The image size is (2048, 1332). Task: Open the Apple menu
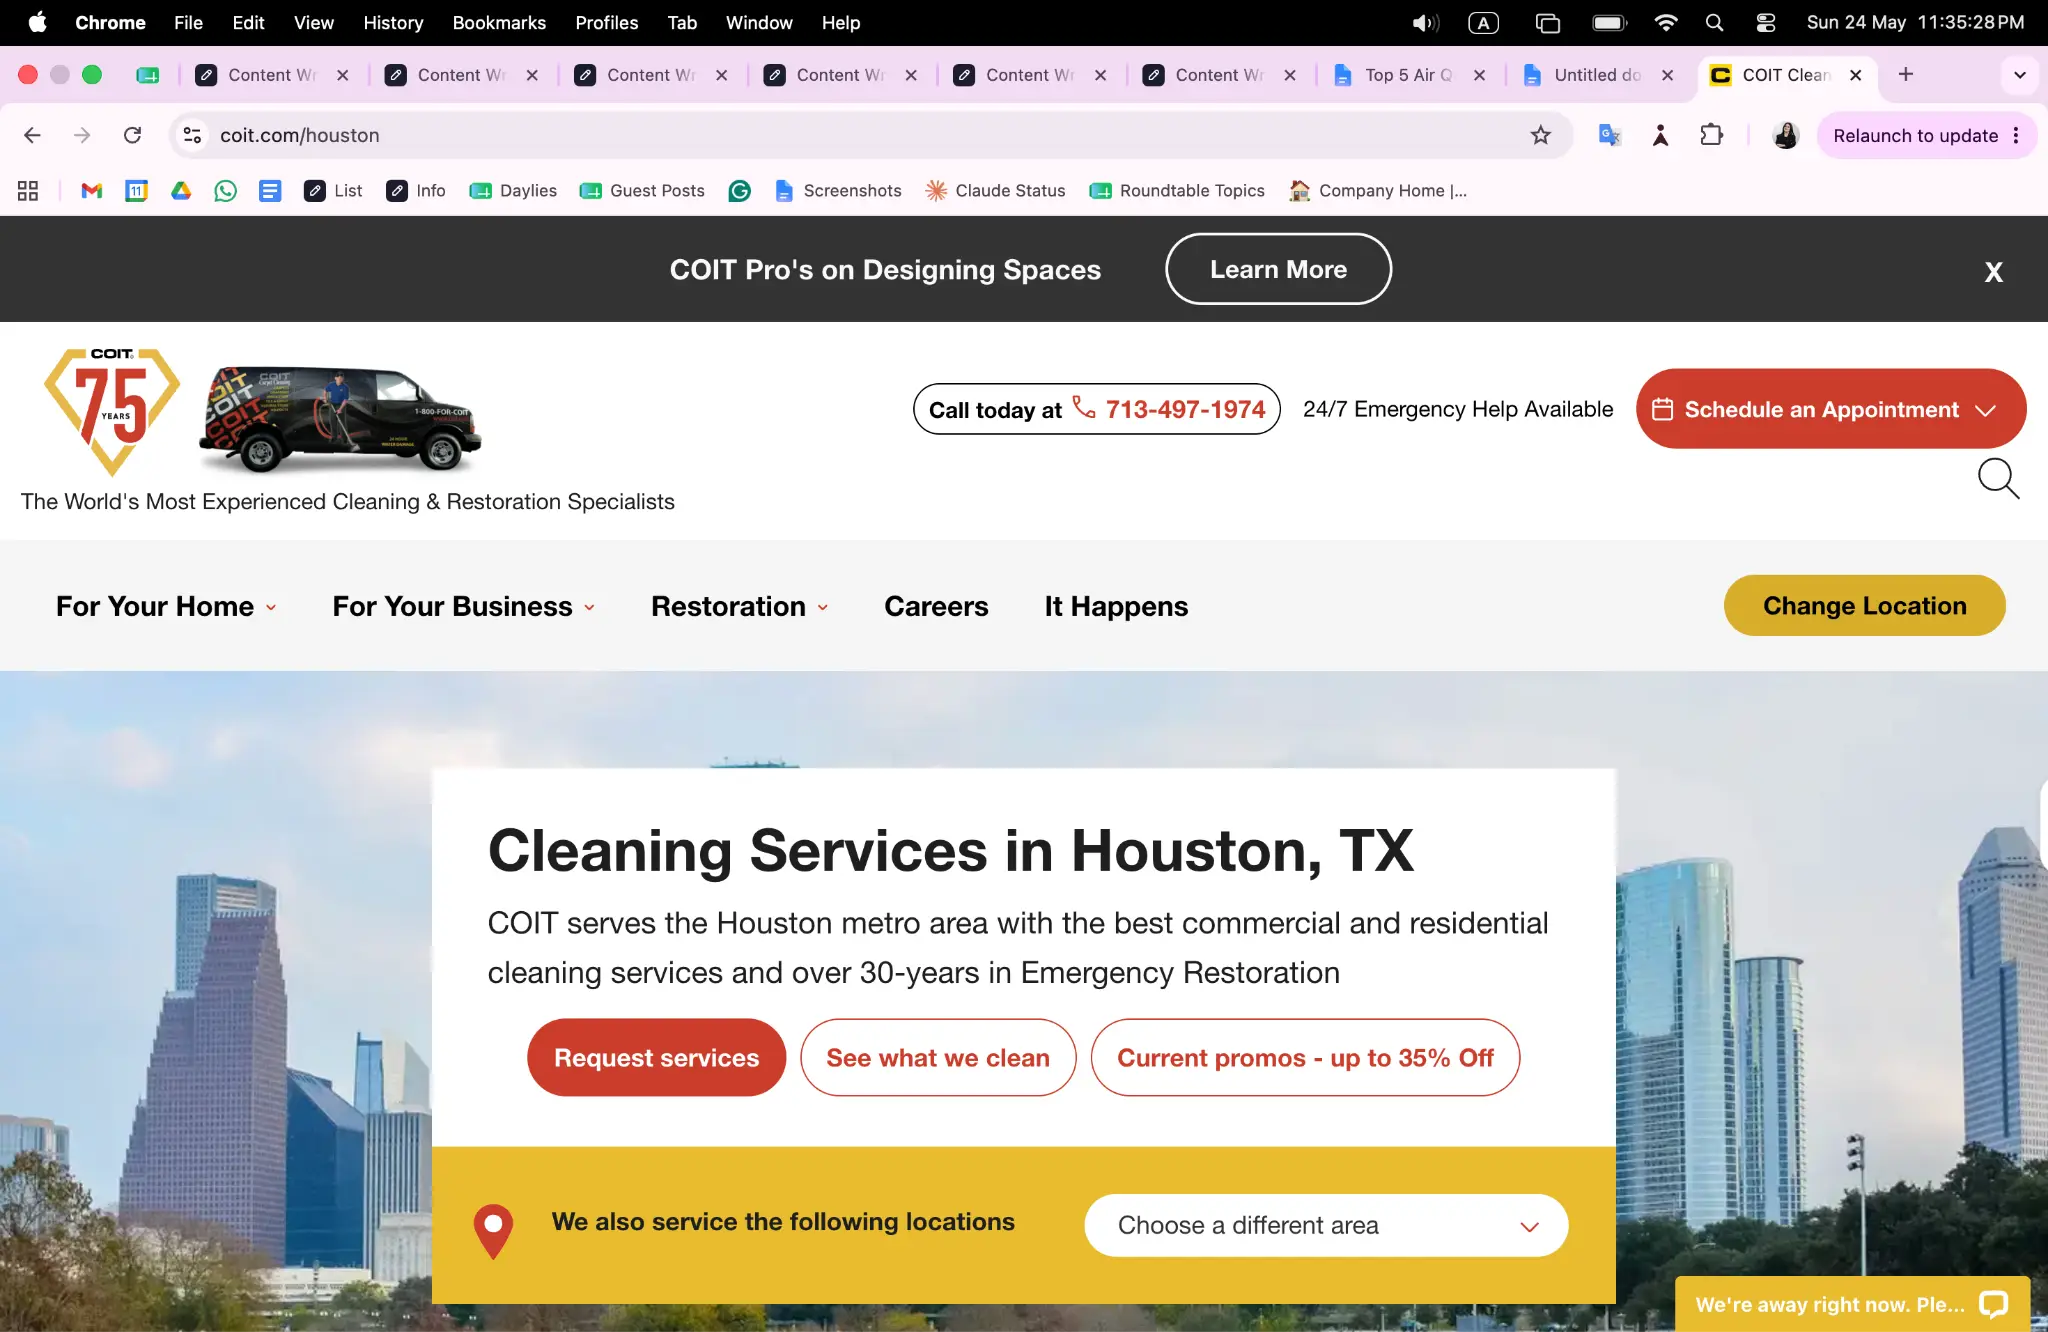(x=37, y=22)
